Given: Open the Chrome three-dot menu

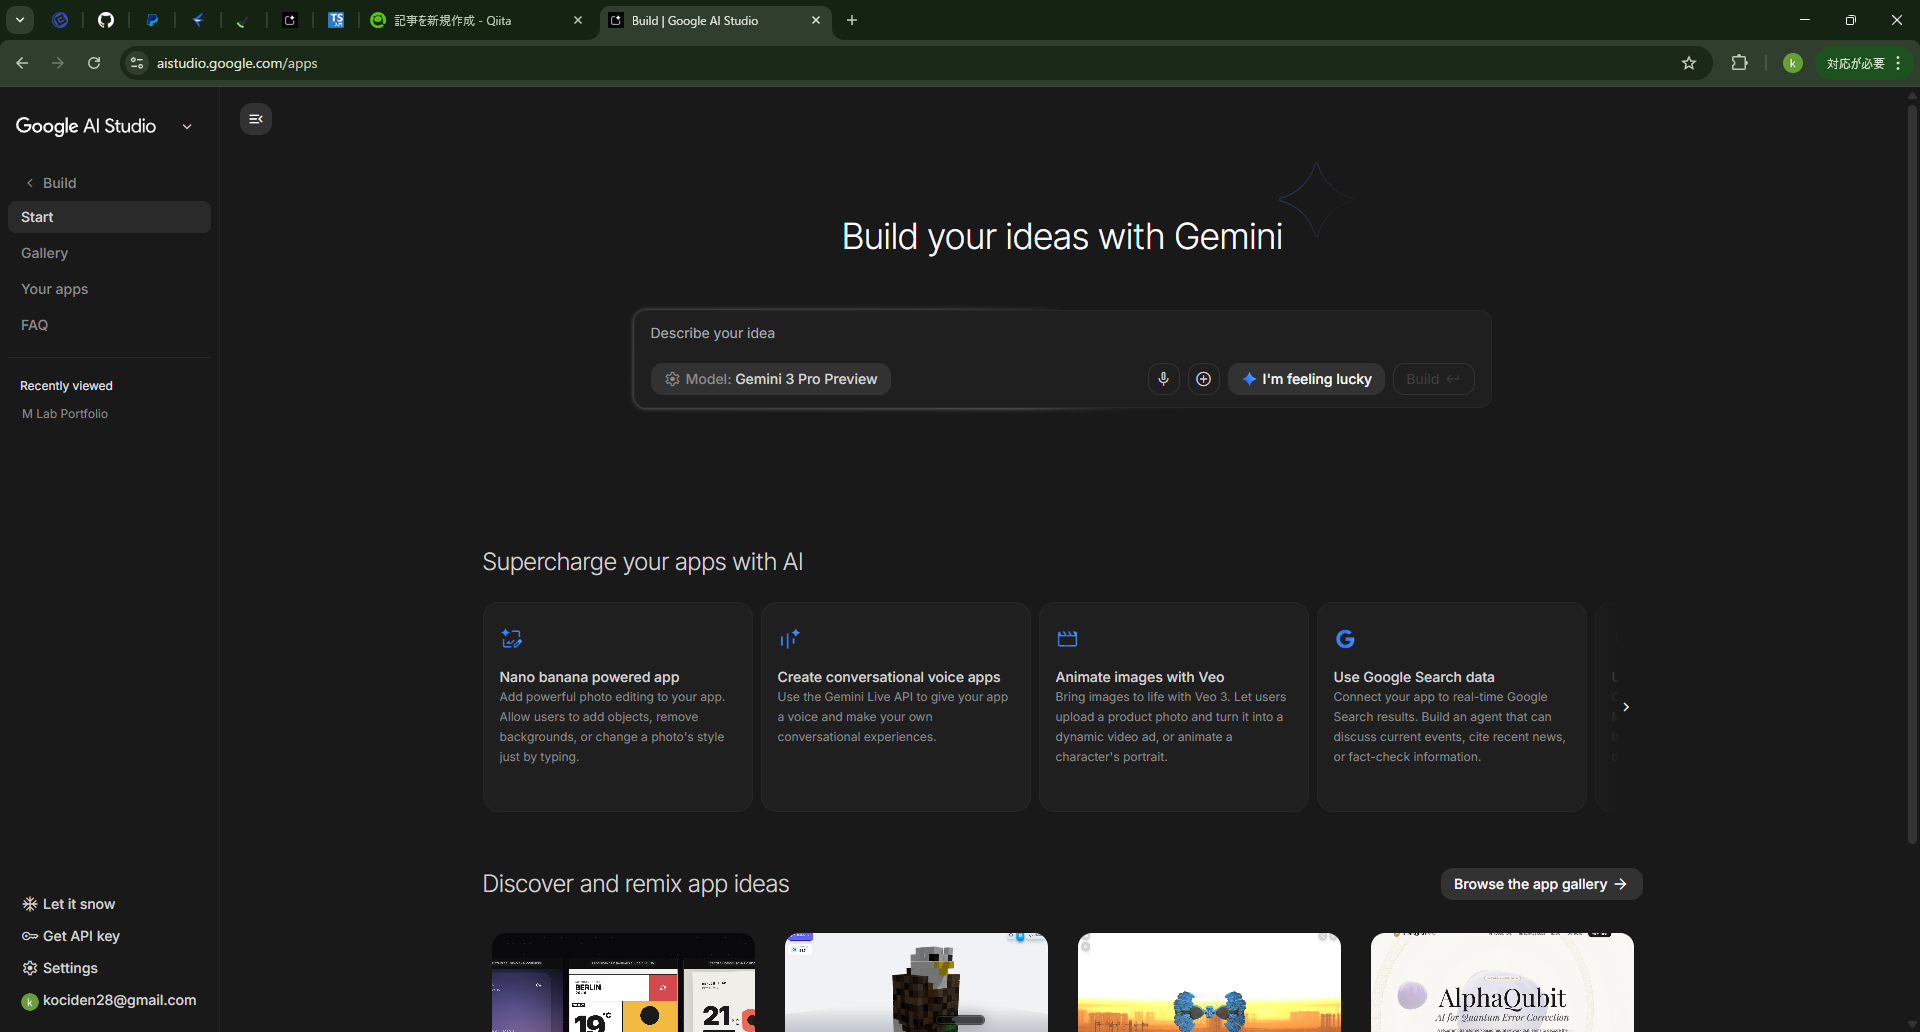Looking at the screenshot, I should 1898,63.
